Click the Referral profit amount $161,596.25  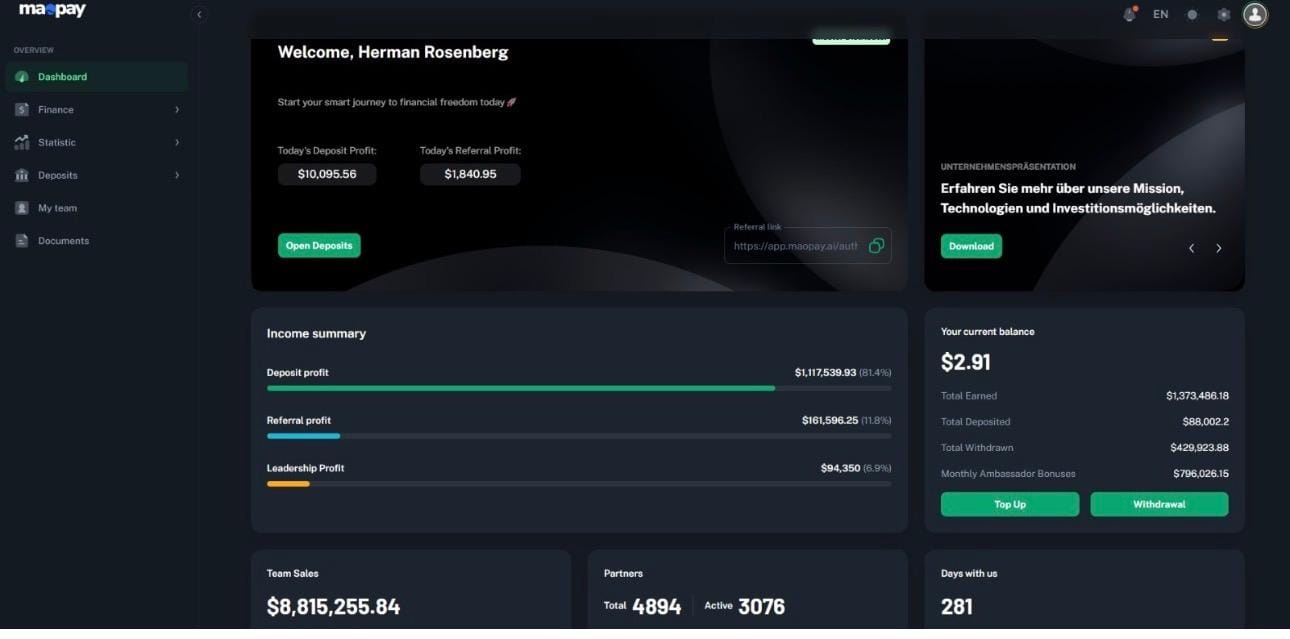(829, 420)
